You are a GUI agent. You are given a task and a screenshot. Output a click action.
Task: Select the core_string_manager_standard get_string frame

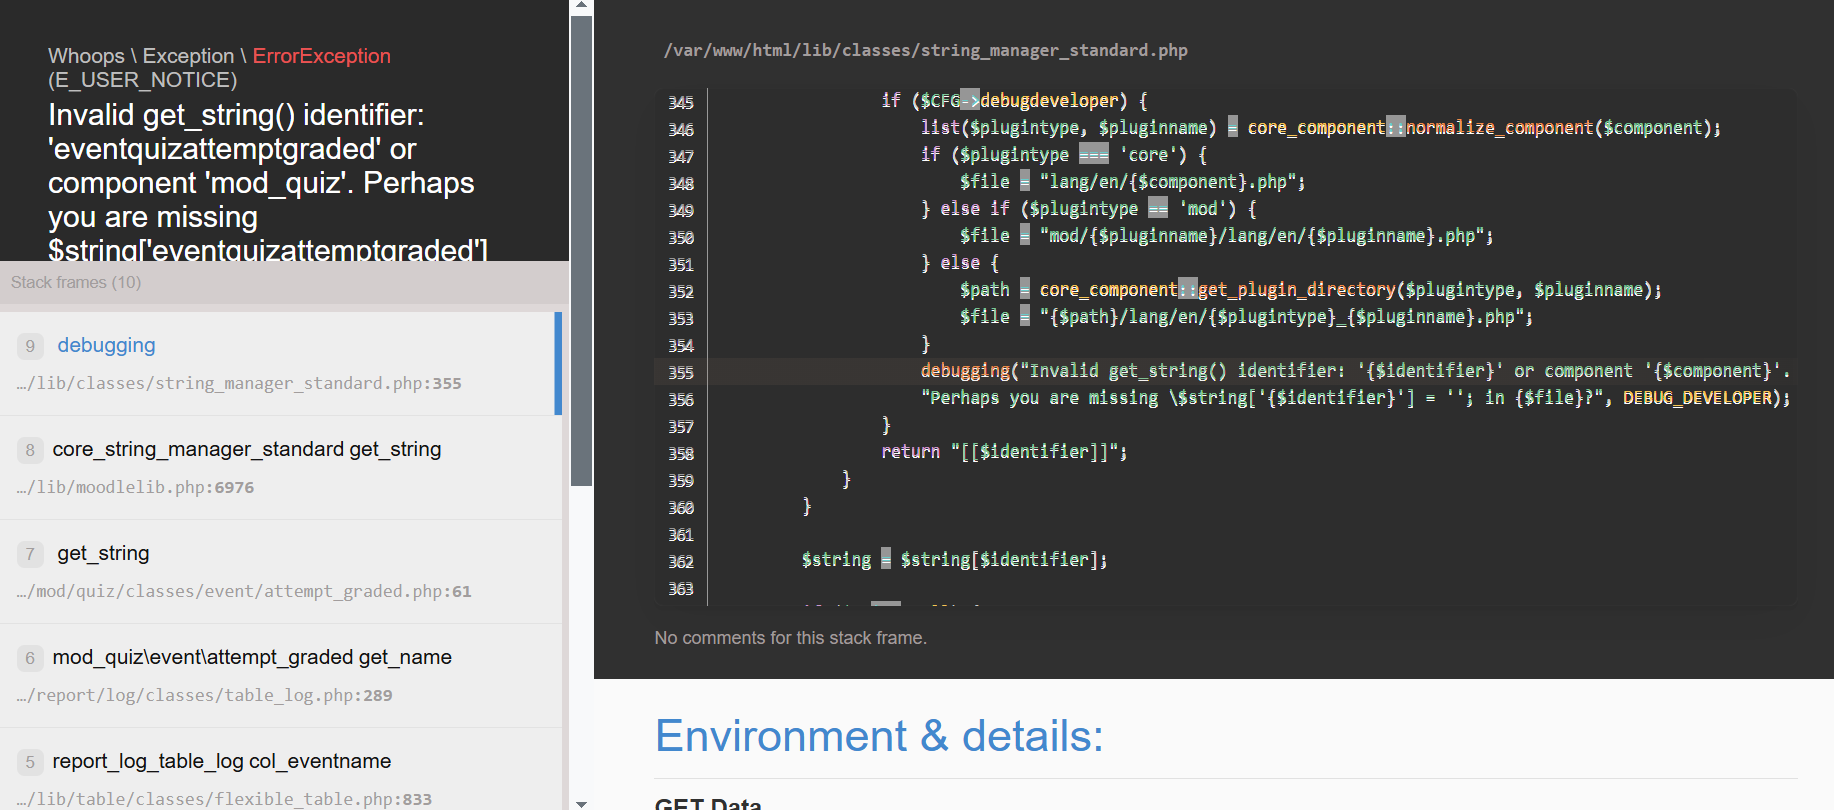coord(280,467)
